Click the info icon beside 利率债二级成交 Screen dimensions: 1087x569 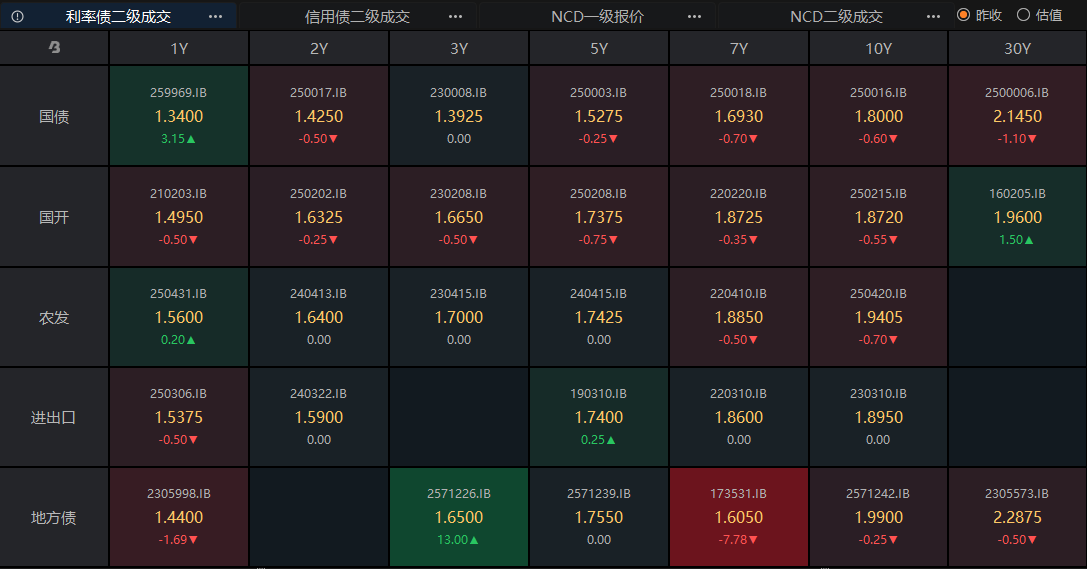[x=17, y=16]
